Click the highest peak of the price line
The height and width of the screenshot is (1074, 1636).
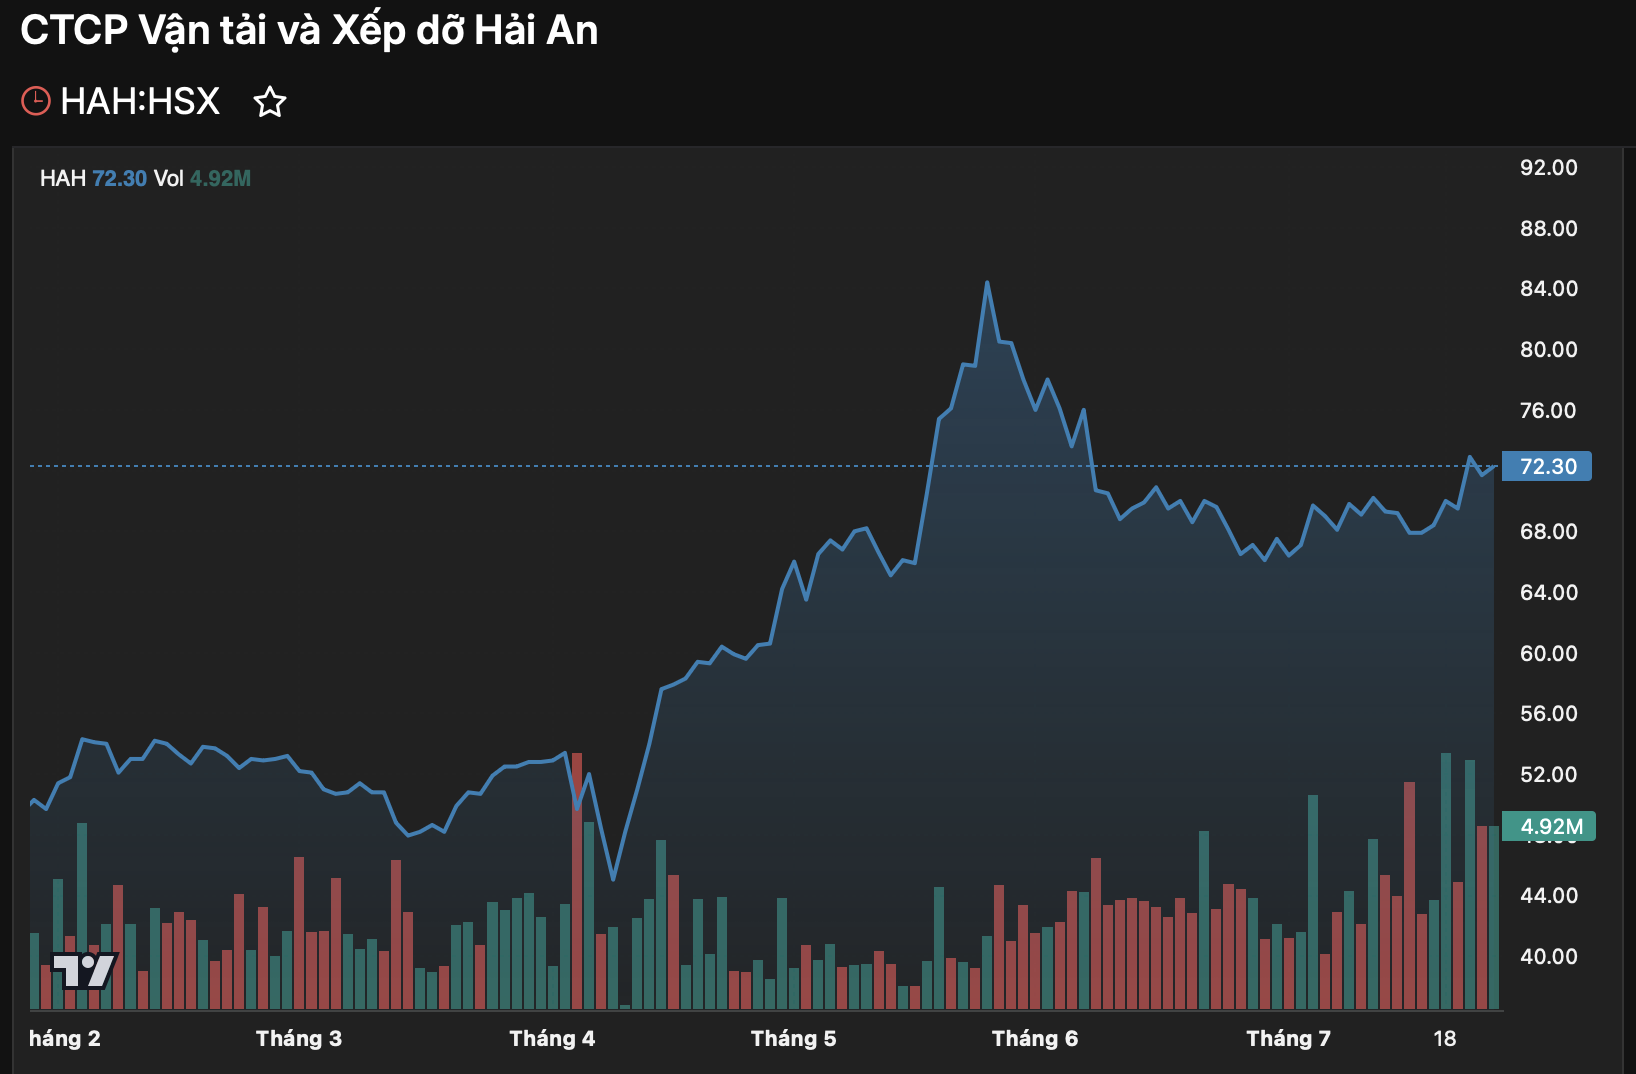(x=987, y=283)
